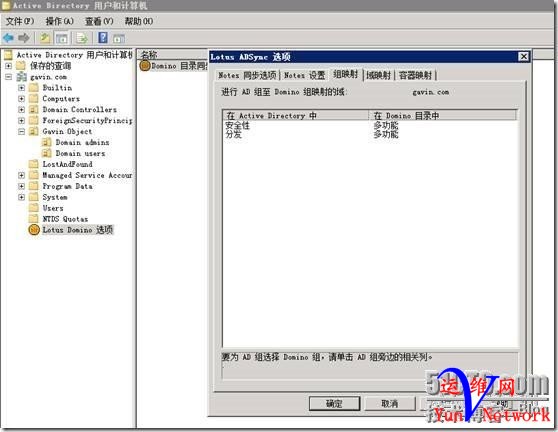Select the Domain users tree label

tap(80, 153)
